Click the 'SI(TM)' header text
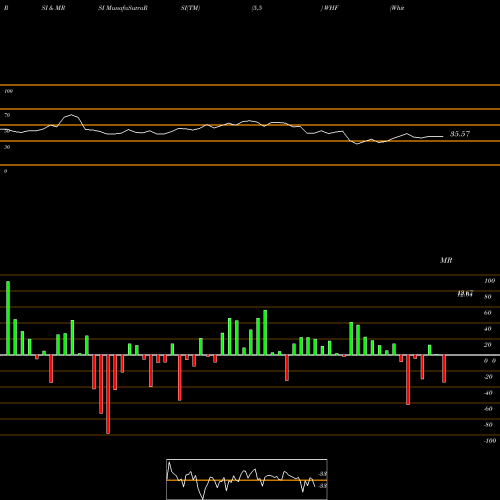This screenshot has width=500, height=500. 190,8
